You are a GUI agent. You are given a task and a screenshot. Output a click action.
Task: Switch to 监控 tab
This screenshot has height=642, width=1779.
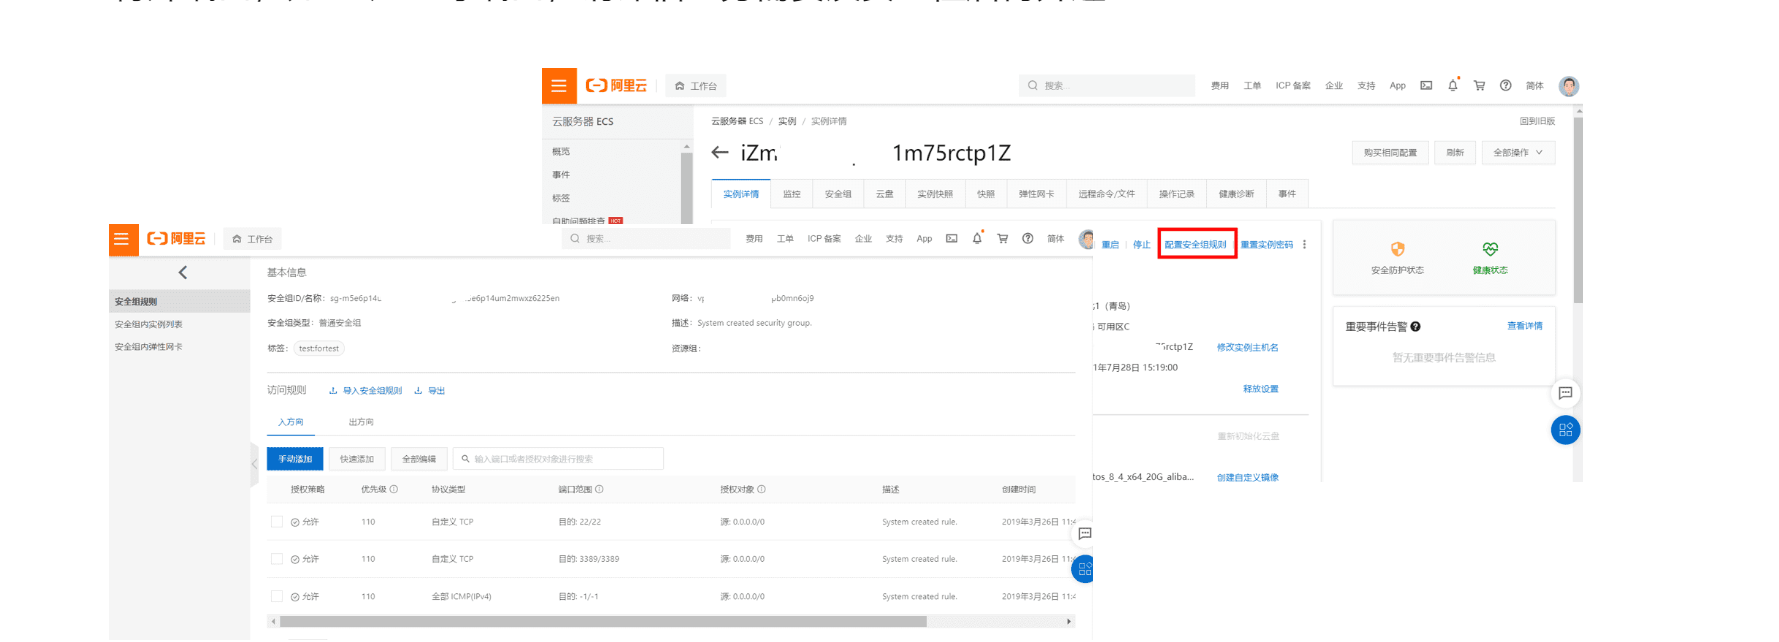click(792, 194)
